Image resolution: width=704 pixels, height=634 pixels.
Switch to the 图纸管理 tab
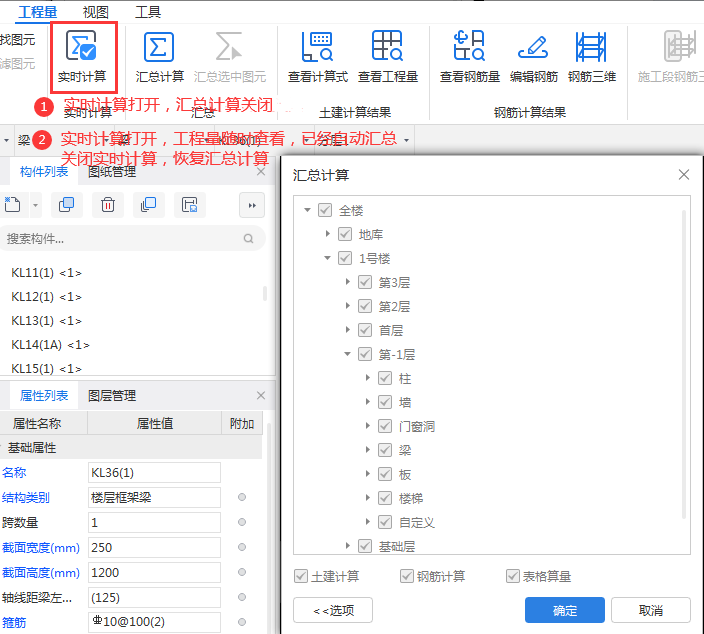[112, 172]
